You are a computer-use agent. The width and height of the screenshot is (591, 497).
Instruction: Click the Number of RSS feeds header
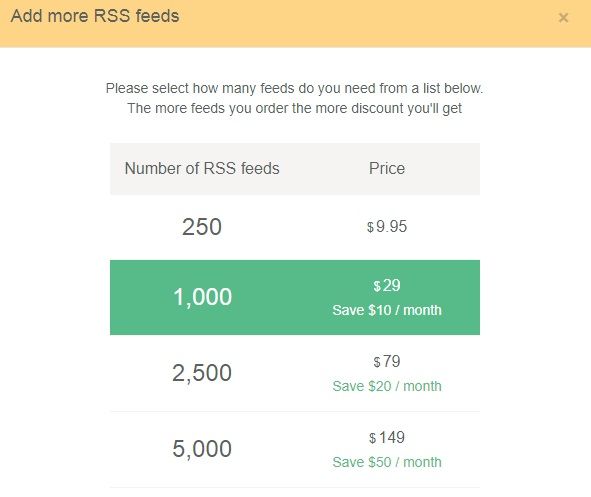(x=202, y=168)
